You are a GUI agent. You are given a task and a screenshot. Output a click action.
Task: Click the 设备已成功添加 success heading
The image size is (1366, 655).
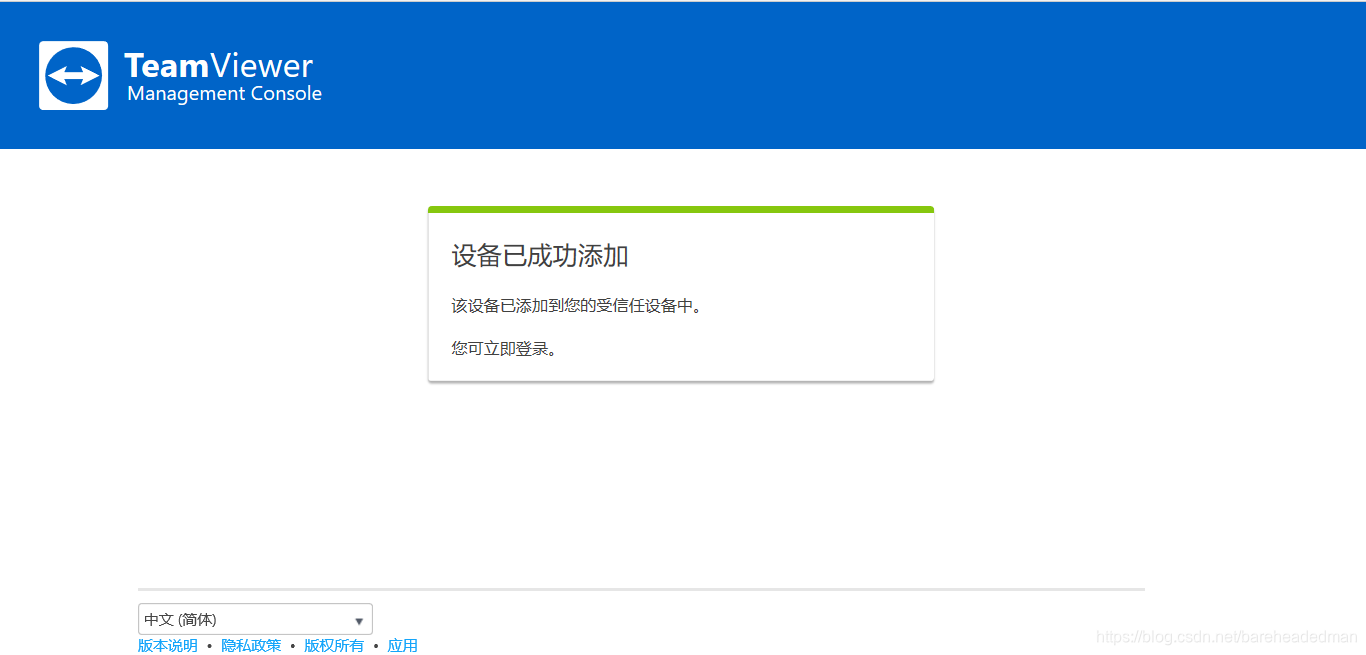click(541, 256)
